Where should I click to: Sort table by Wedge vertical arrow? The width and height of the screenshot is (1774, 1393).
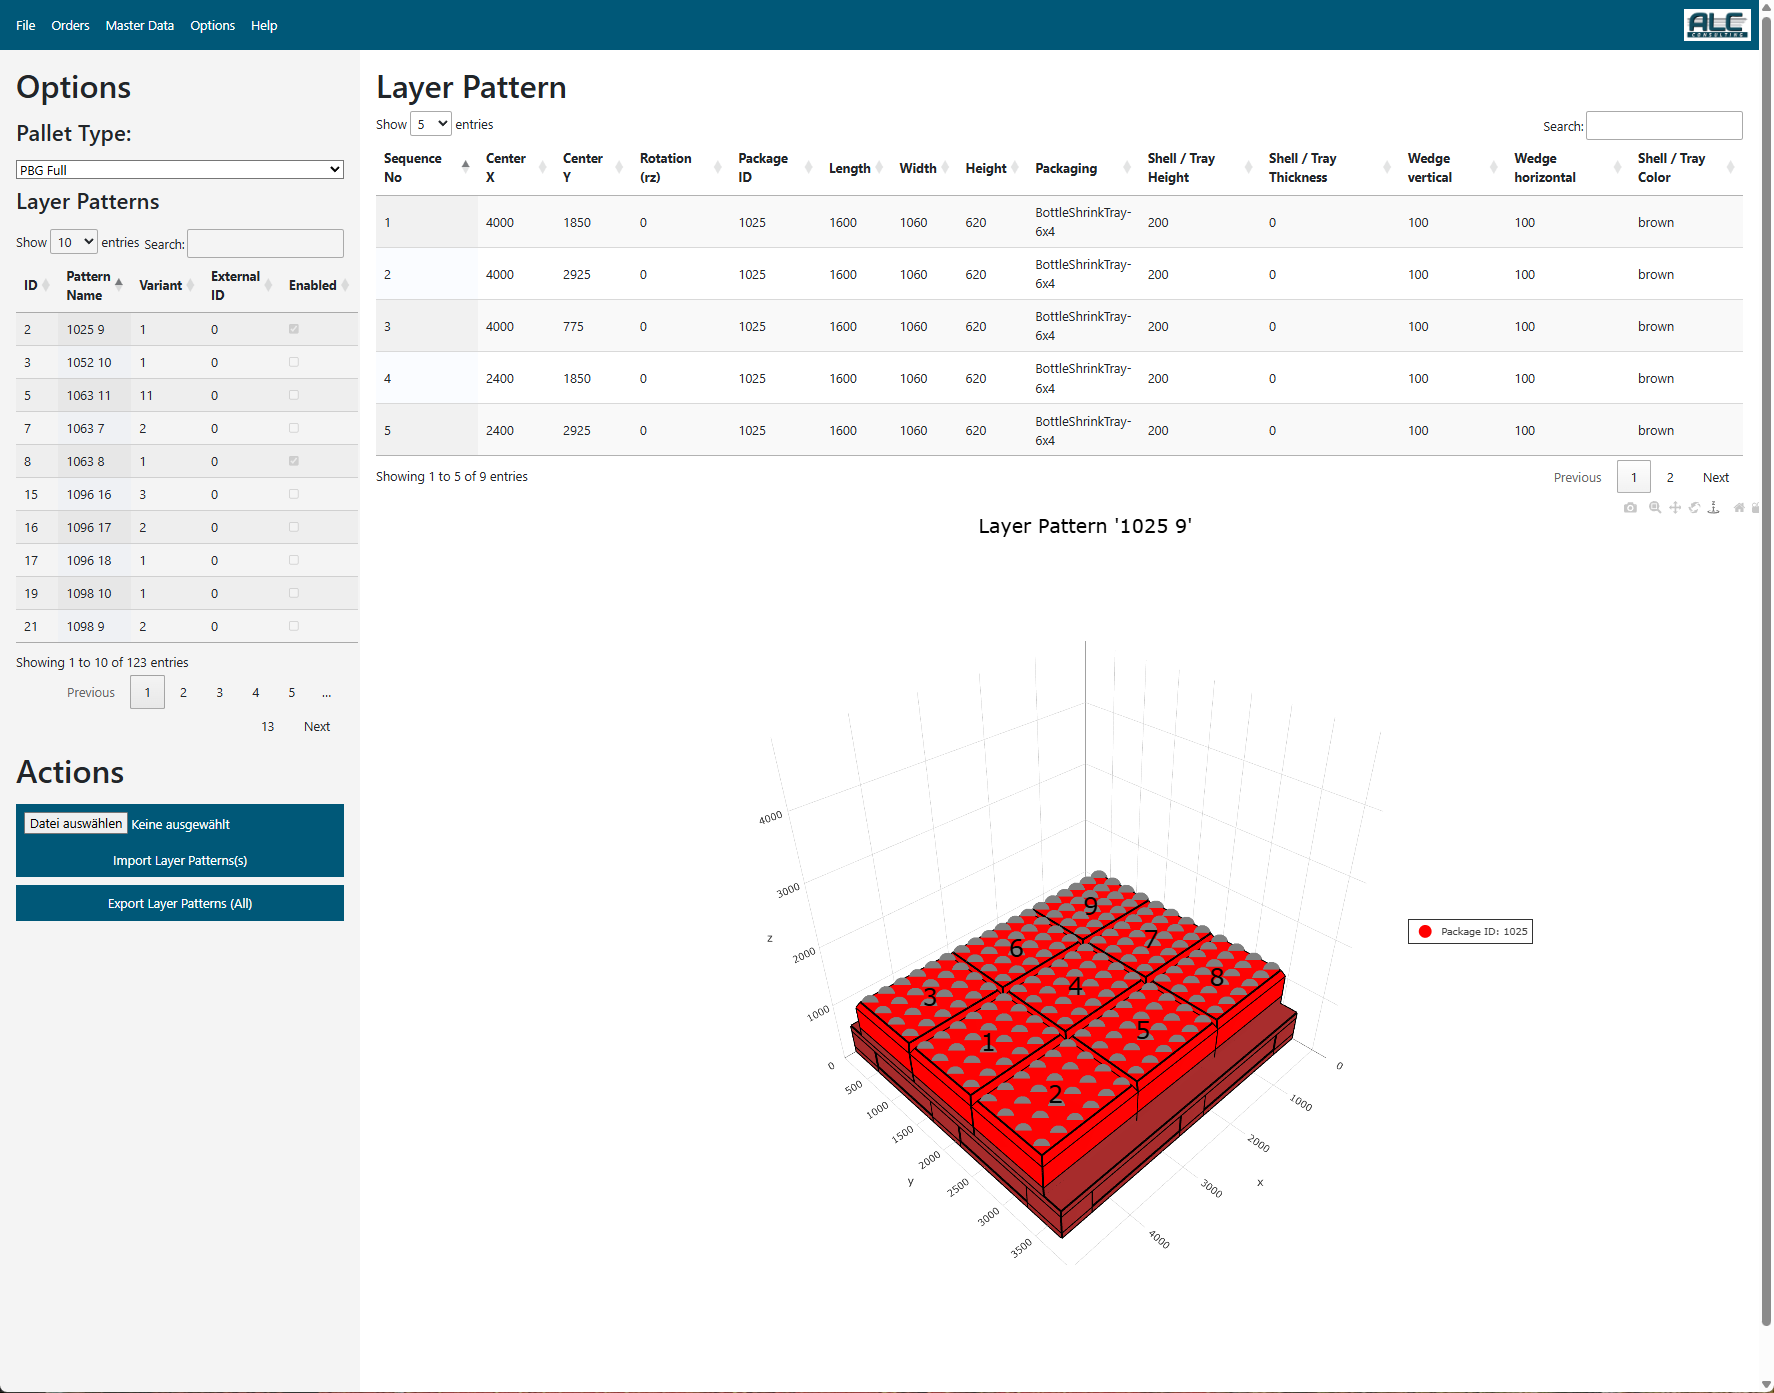(1493, 168)
